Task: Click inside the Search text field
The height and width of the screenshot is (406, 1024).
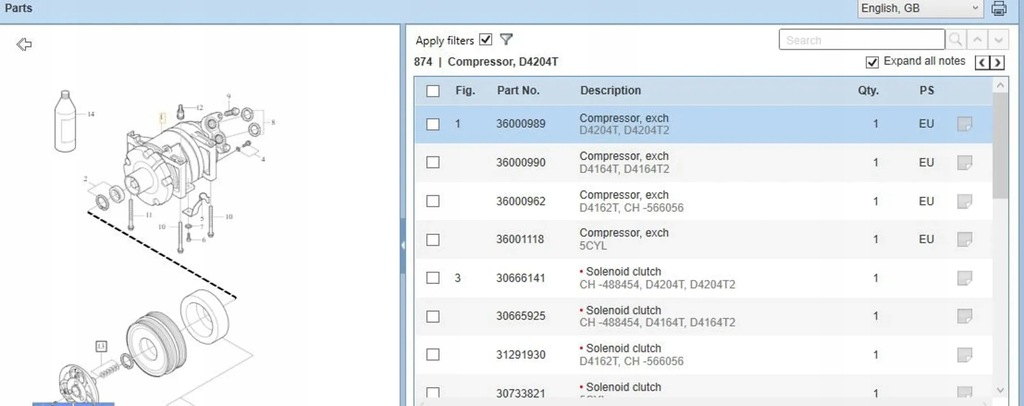Action: point(861,40)
